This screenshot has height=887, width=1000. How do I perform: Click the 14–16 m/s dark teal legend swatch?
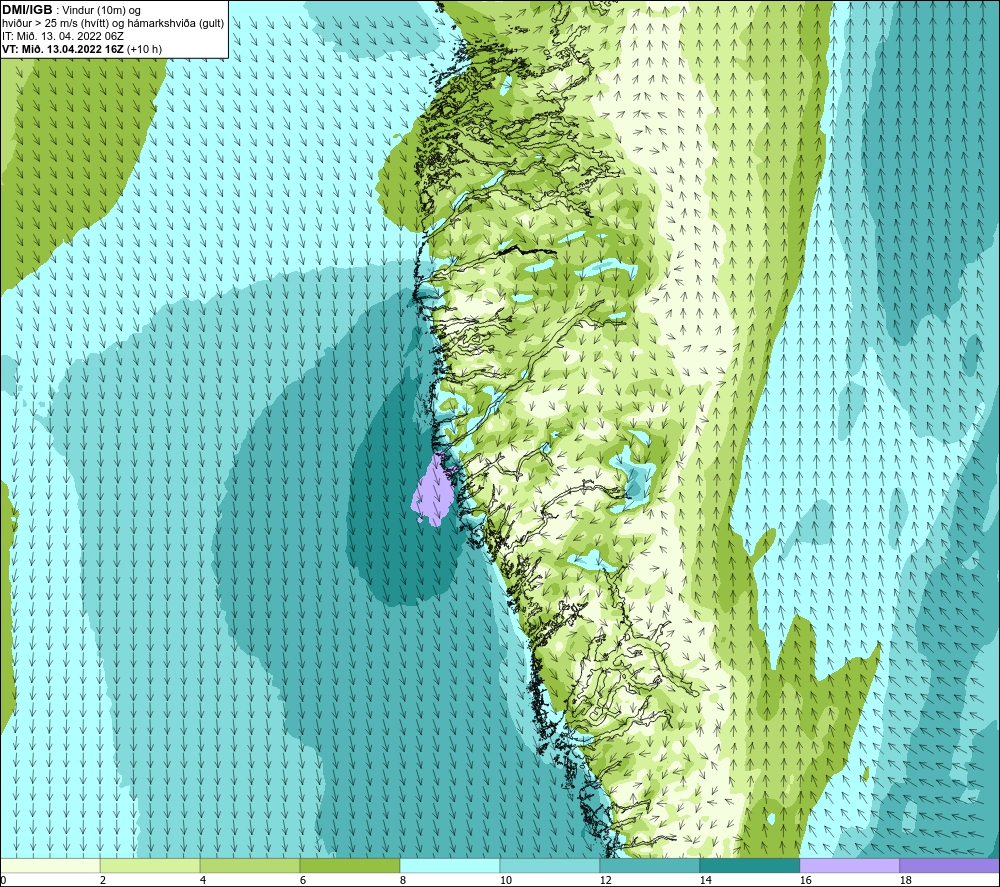pos(749,866)
